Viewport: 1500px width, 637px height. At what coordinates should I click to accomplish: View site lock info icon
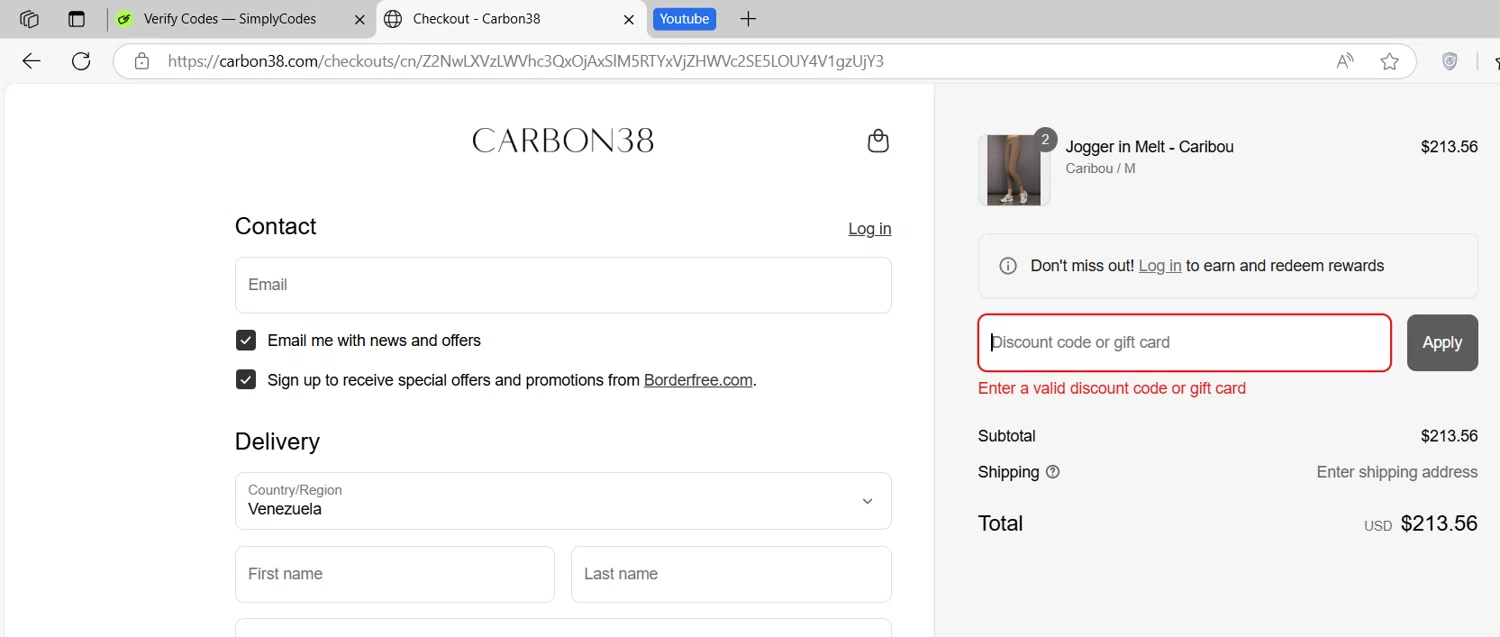coord(142,61)
